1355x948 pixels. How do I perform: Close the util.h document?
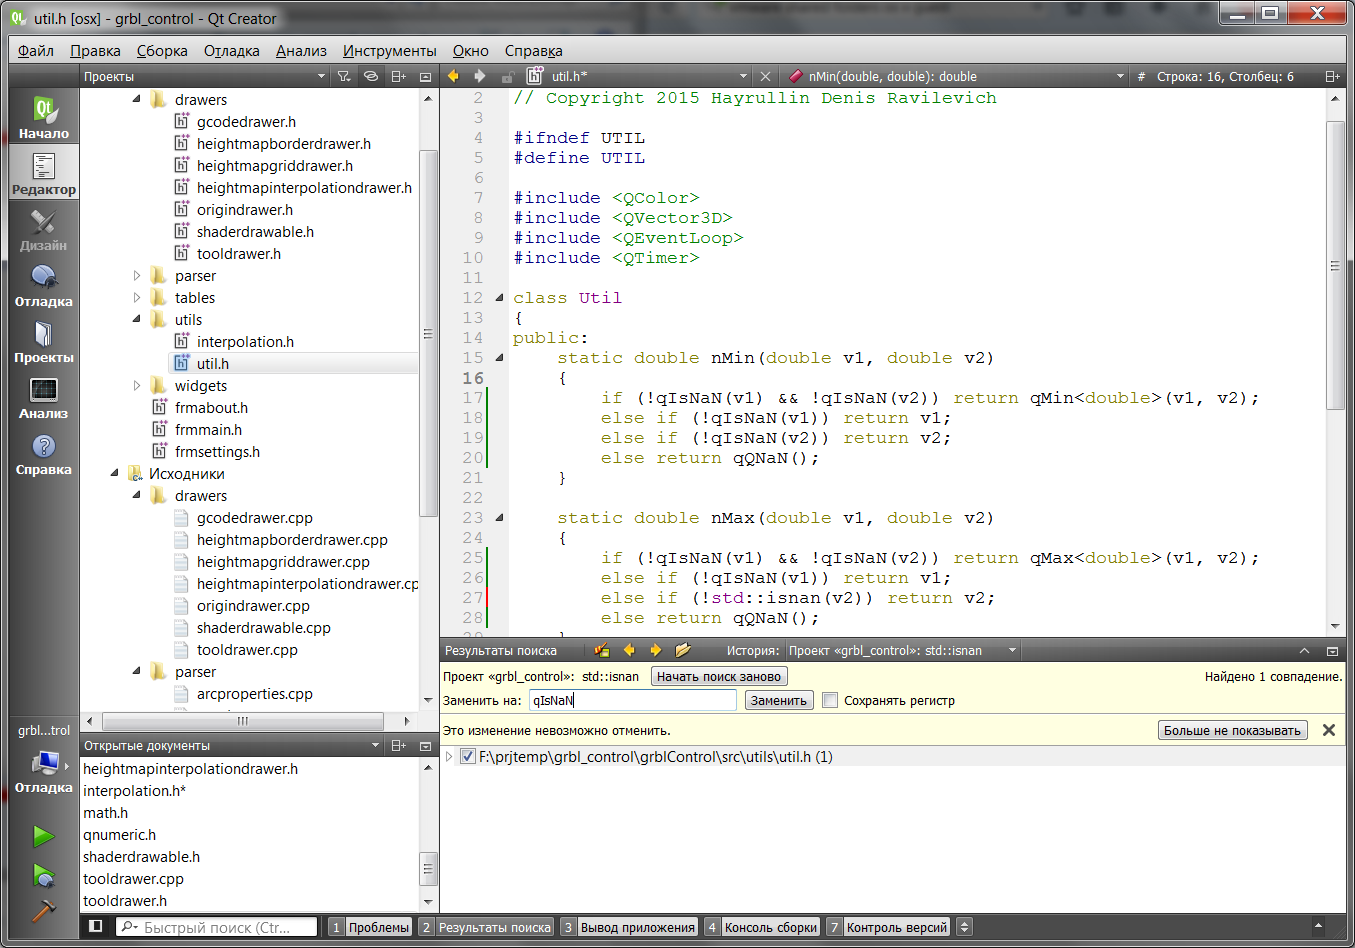point(765,76)
